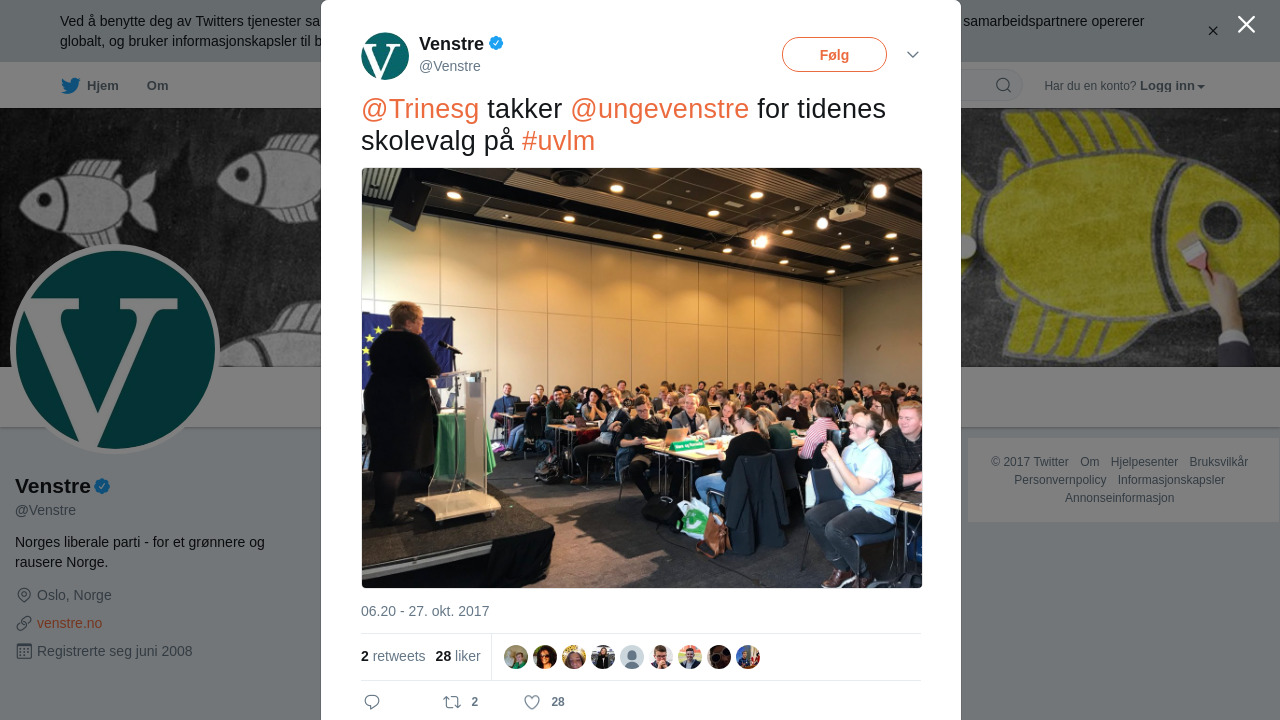Expand the tweet options chevron
Viewport: 1280px width, 720px height.
[913, 54]
